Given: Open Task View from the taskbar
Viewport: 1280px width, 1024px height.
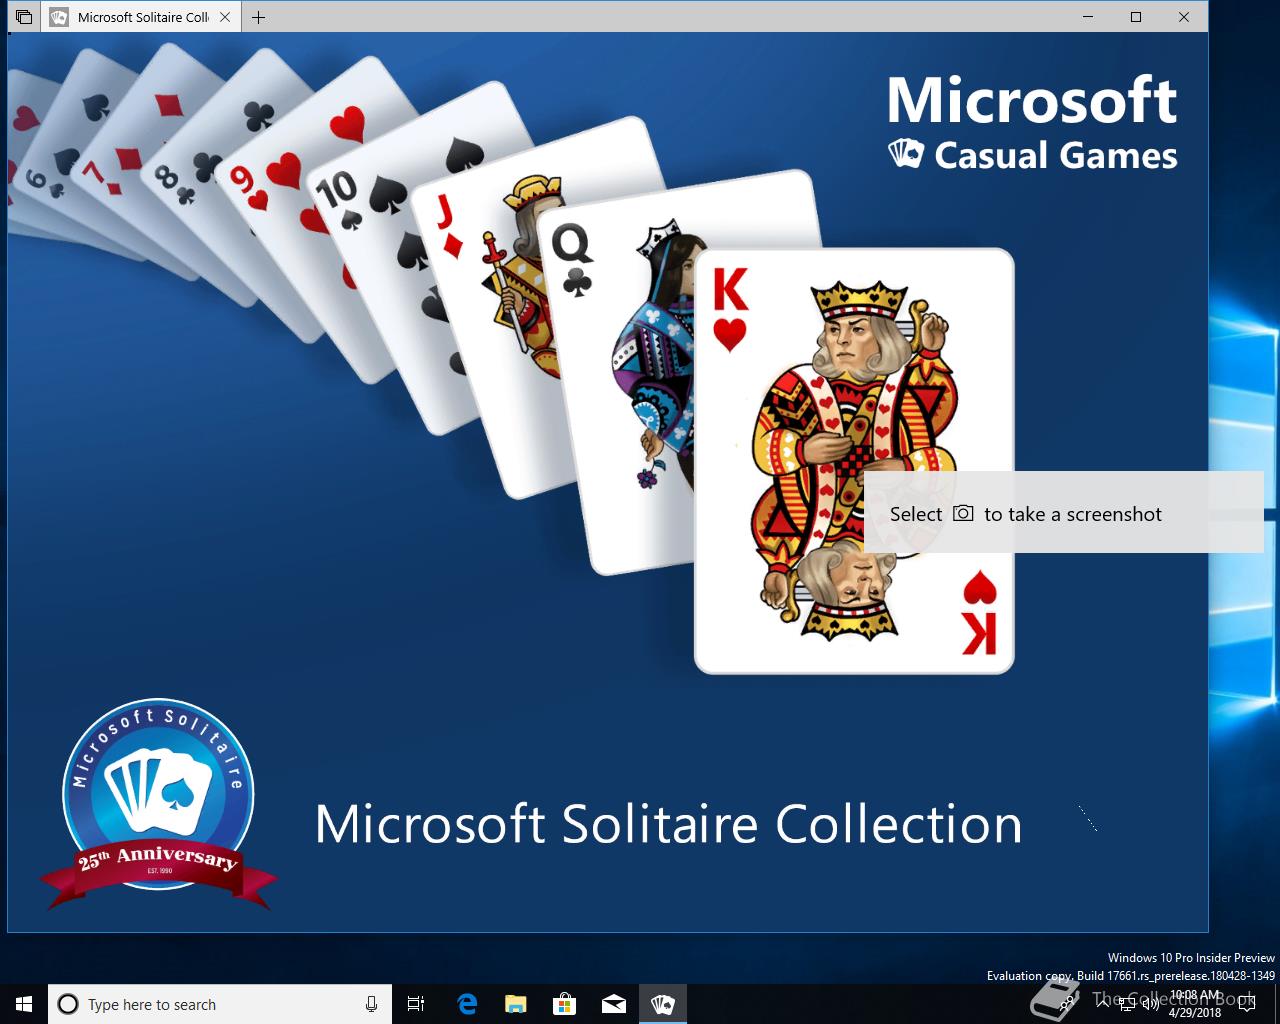Looking at the screenshot, I should coord(416,1004).
